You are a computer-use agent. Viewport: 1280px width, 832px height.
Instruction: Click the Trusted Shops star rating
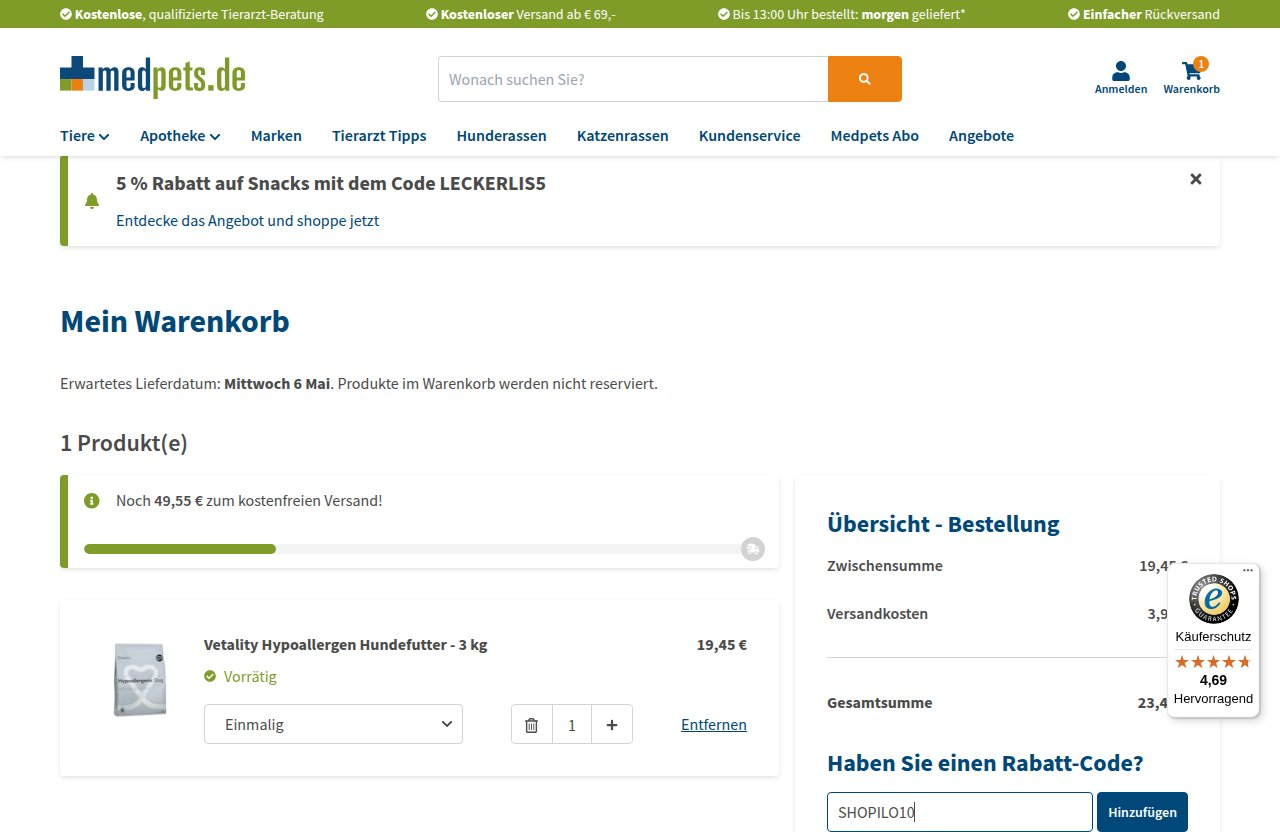[1213, 662]
